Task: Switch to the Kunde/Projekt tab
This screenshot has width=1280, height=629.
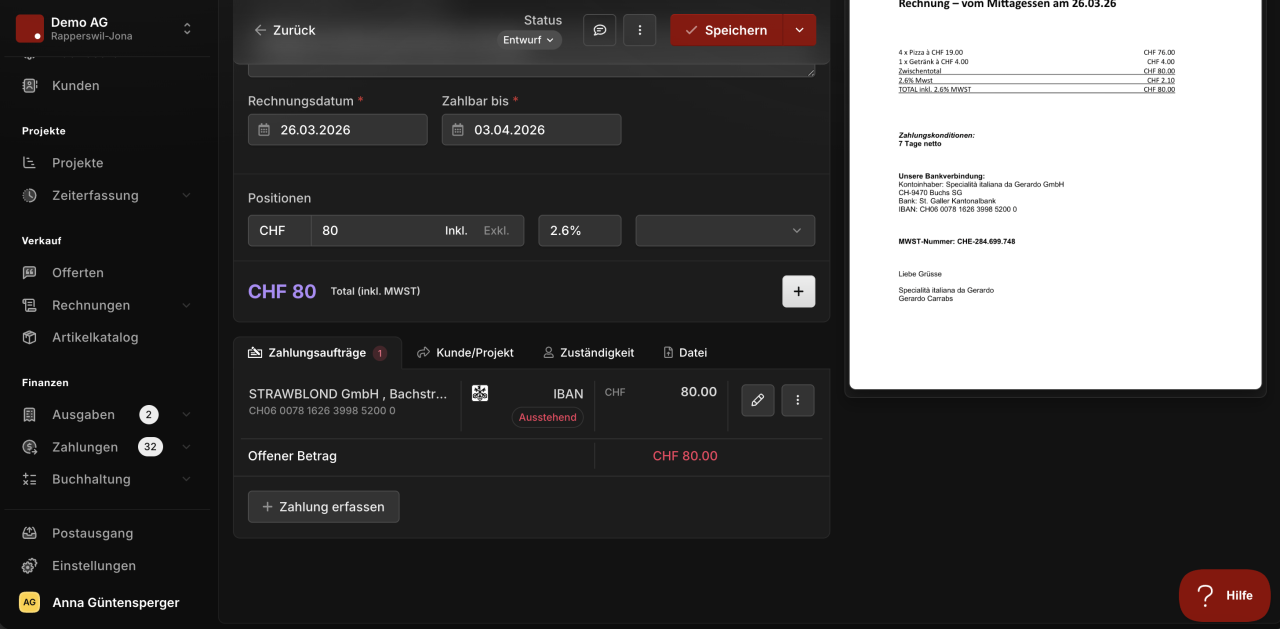Action: (465, 353)
